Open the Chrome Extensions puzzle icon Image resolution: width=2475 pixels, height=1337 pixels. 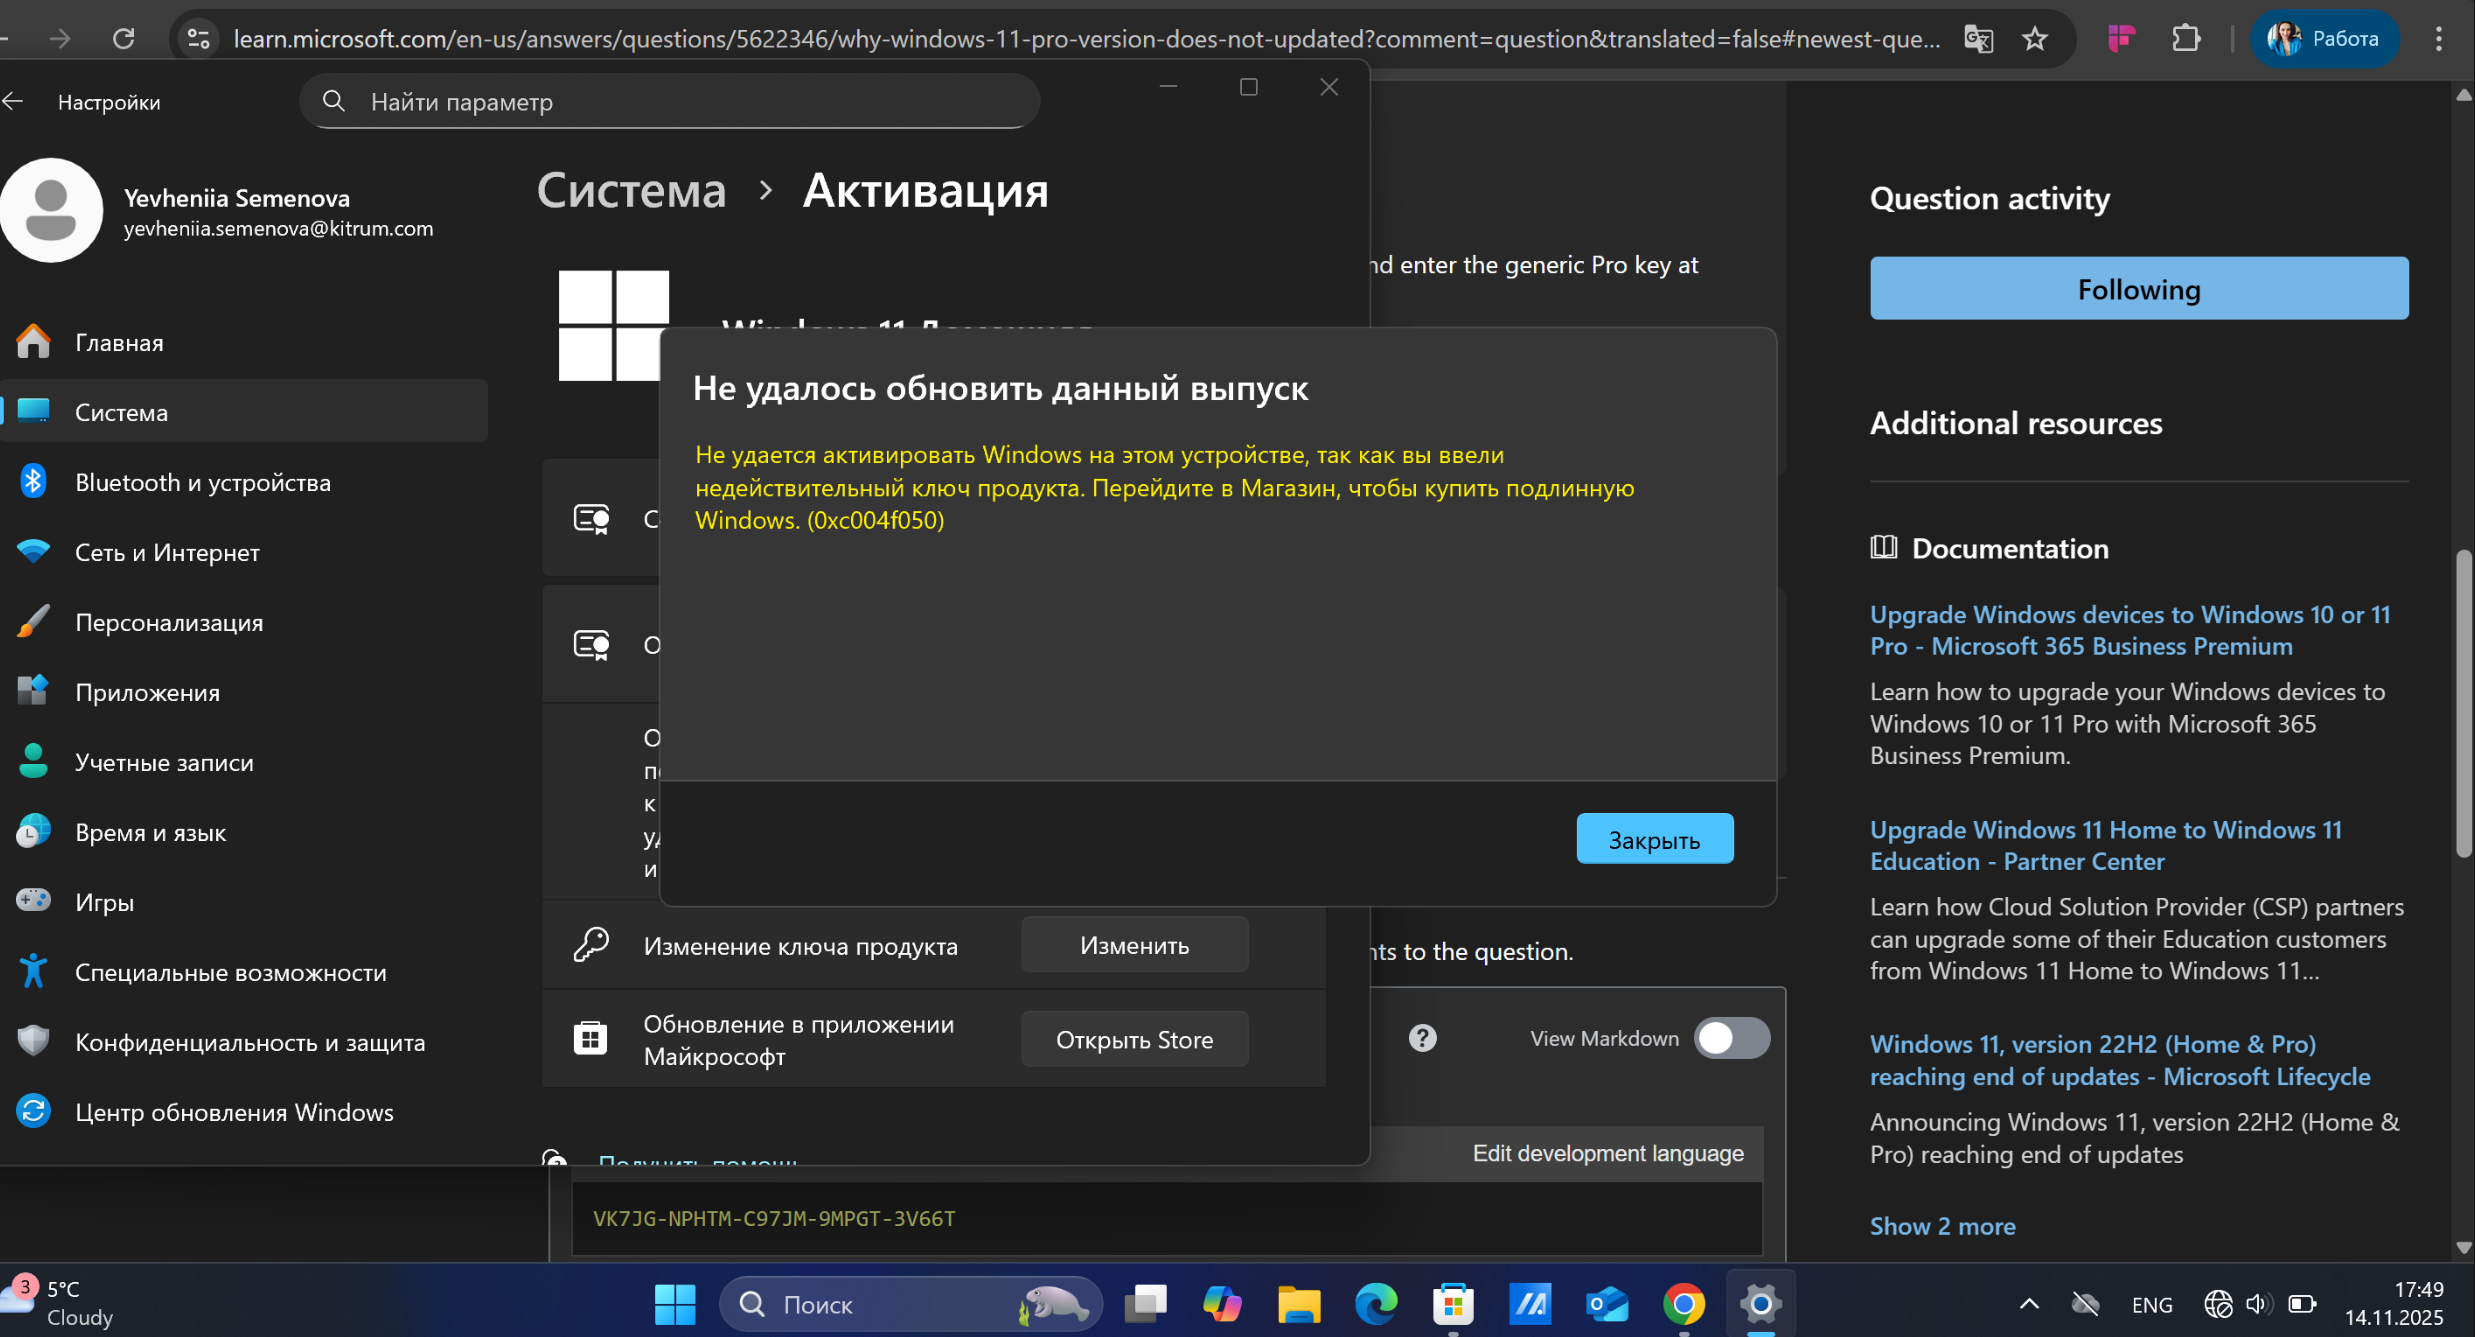pyautogui.click(x=2186, y=38)
